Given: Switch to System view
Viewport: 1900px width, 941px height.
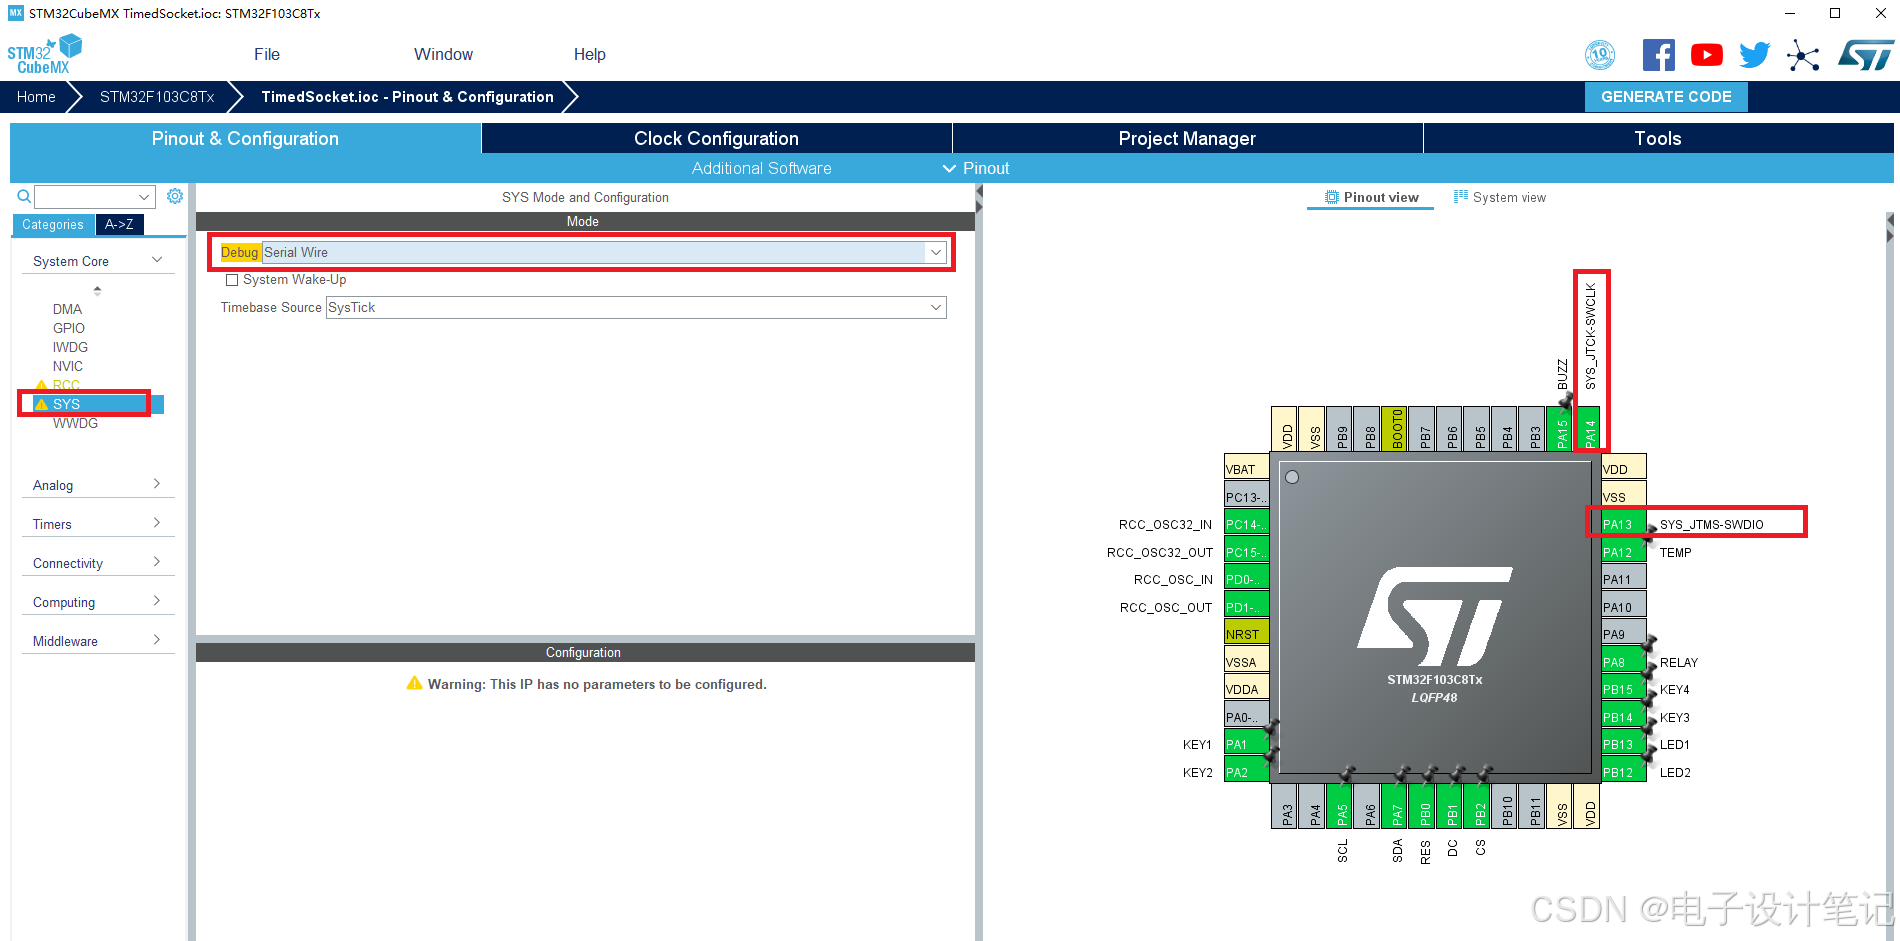Looking at the screenshot, I should (x=1499, y=197).
